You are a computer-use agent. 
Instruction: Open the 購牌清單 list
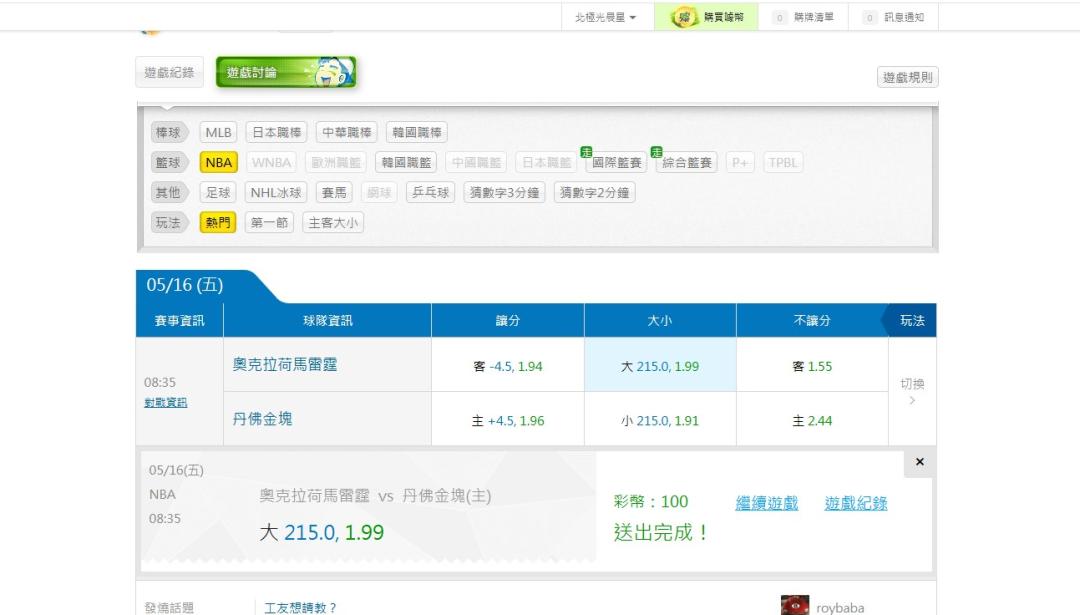pos(803,17)
